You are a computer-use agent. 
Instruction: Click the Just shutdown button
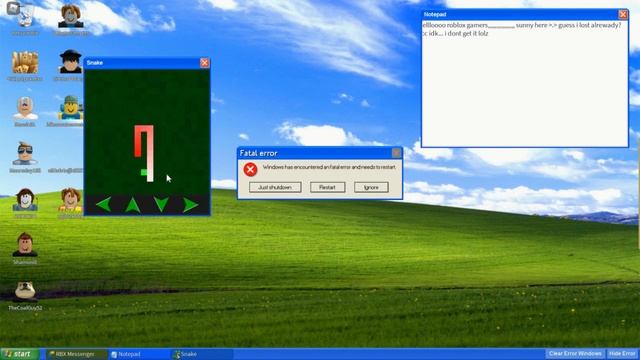click(x=275, y=187)
